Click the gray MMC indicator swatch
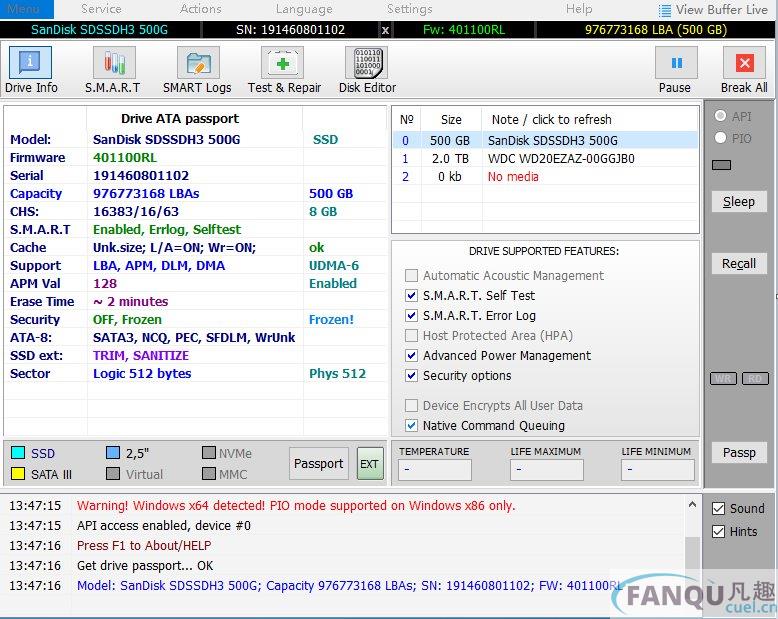 pyautogui.click(x=209, y=474)
